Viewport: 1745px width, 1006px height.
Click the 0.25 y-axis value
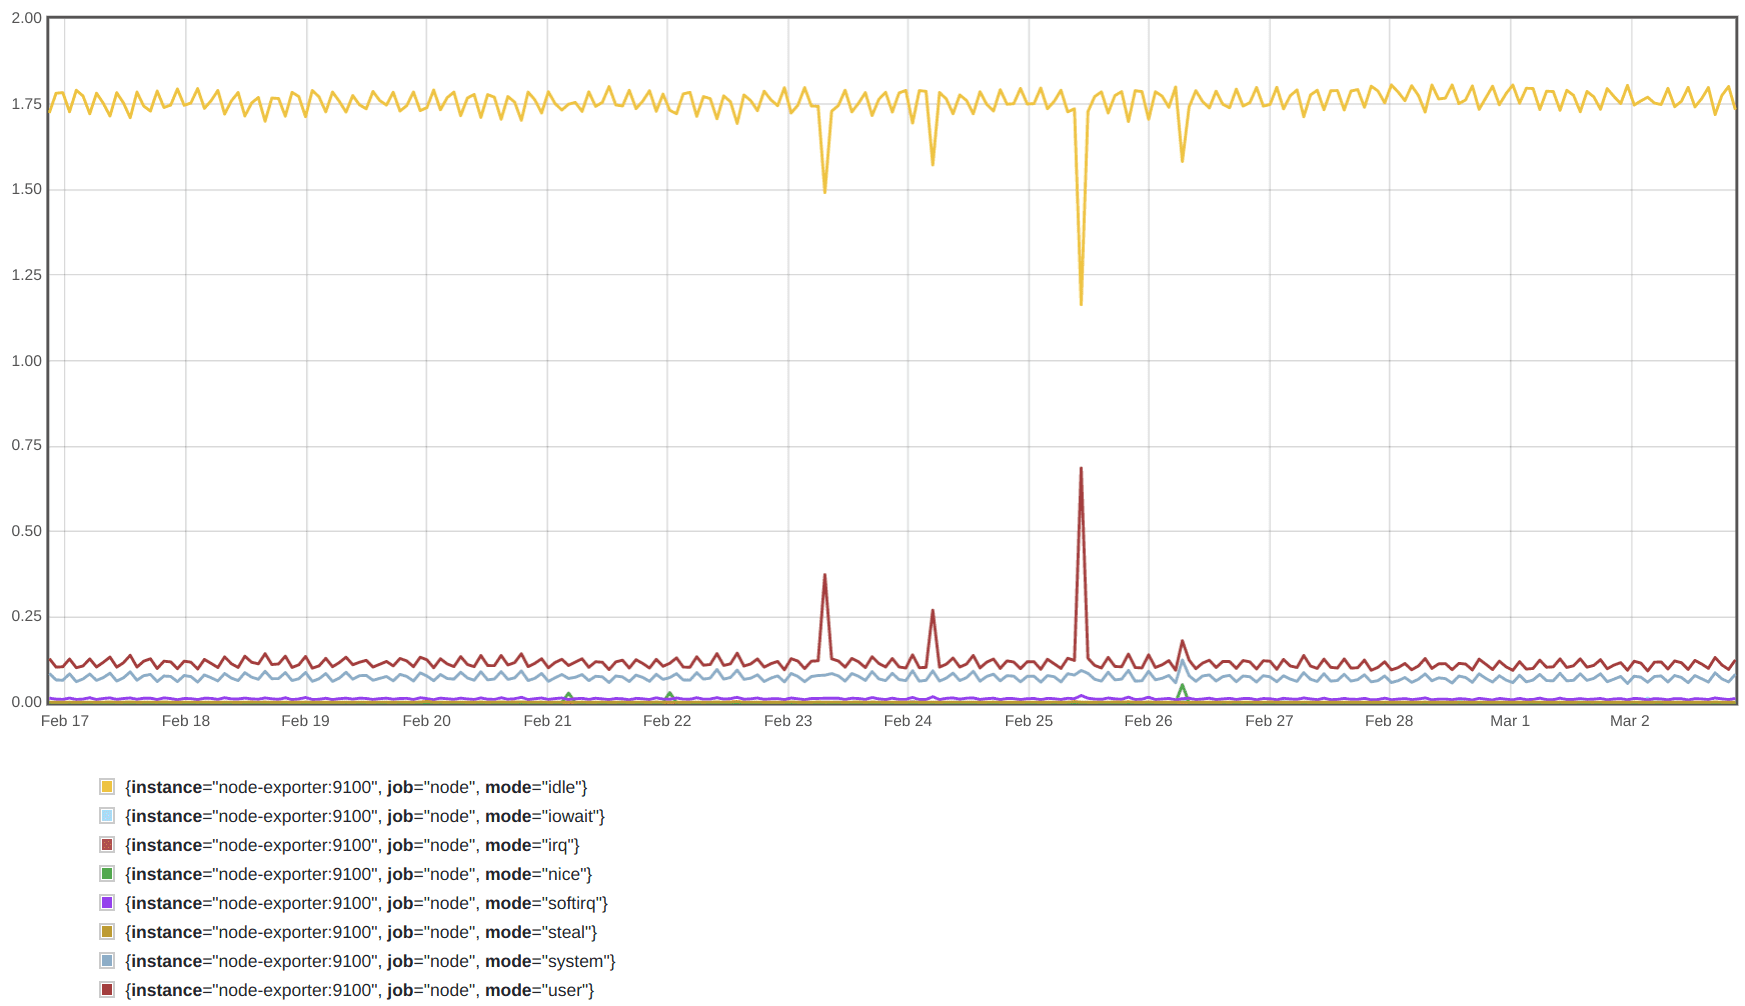(27, 616)
